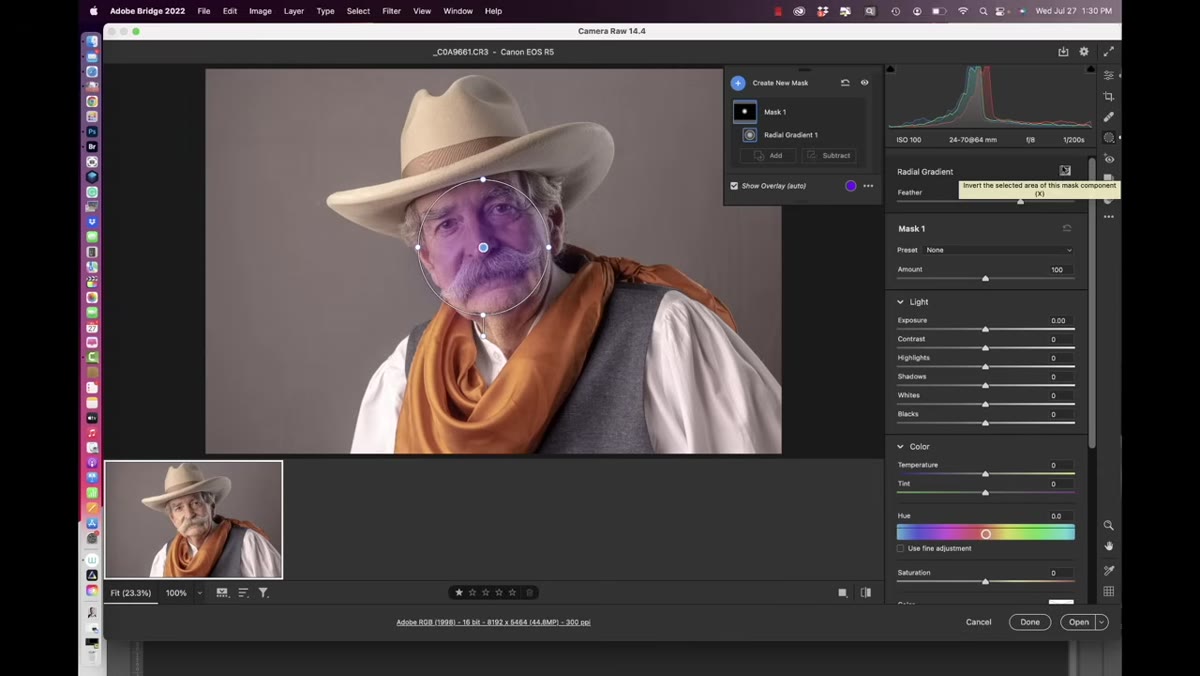Open the zoom level dropdown arrow
Screen dimensions: 1200x676
click(x=200, y=593)
